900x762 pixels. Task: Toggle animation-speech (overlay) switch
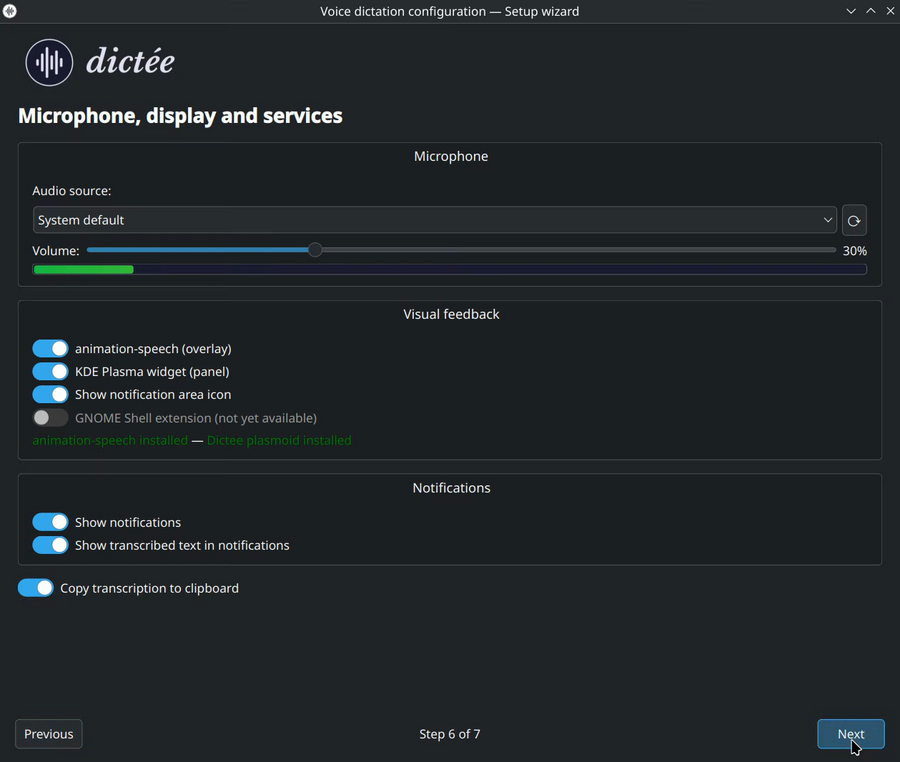[x=50, y=348]
